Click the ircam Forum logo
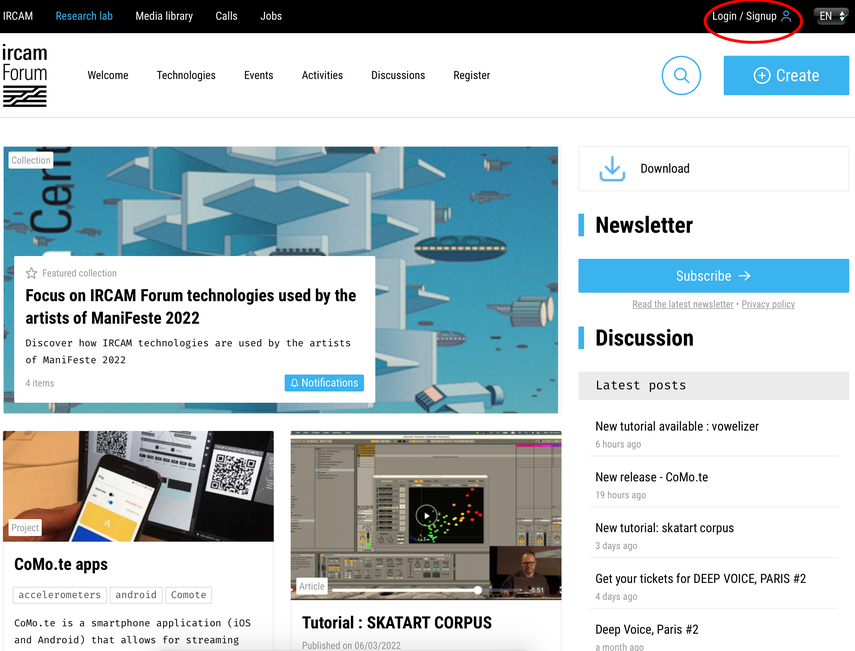Viewport: 855px width, 651px height. (25, 75)
